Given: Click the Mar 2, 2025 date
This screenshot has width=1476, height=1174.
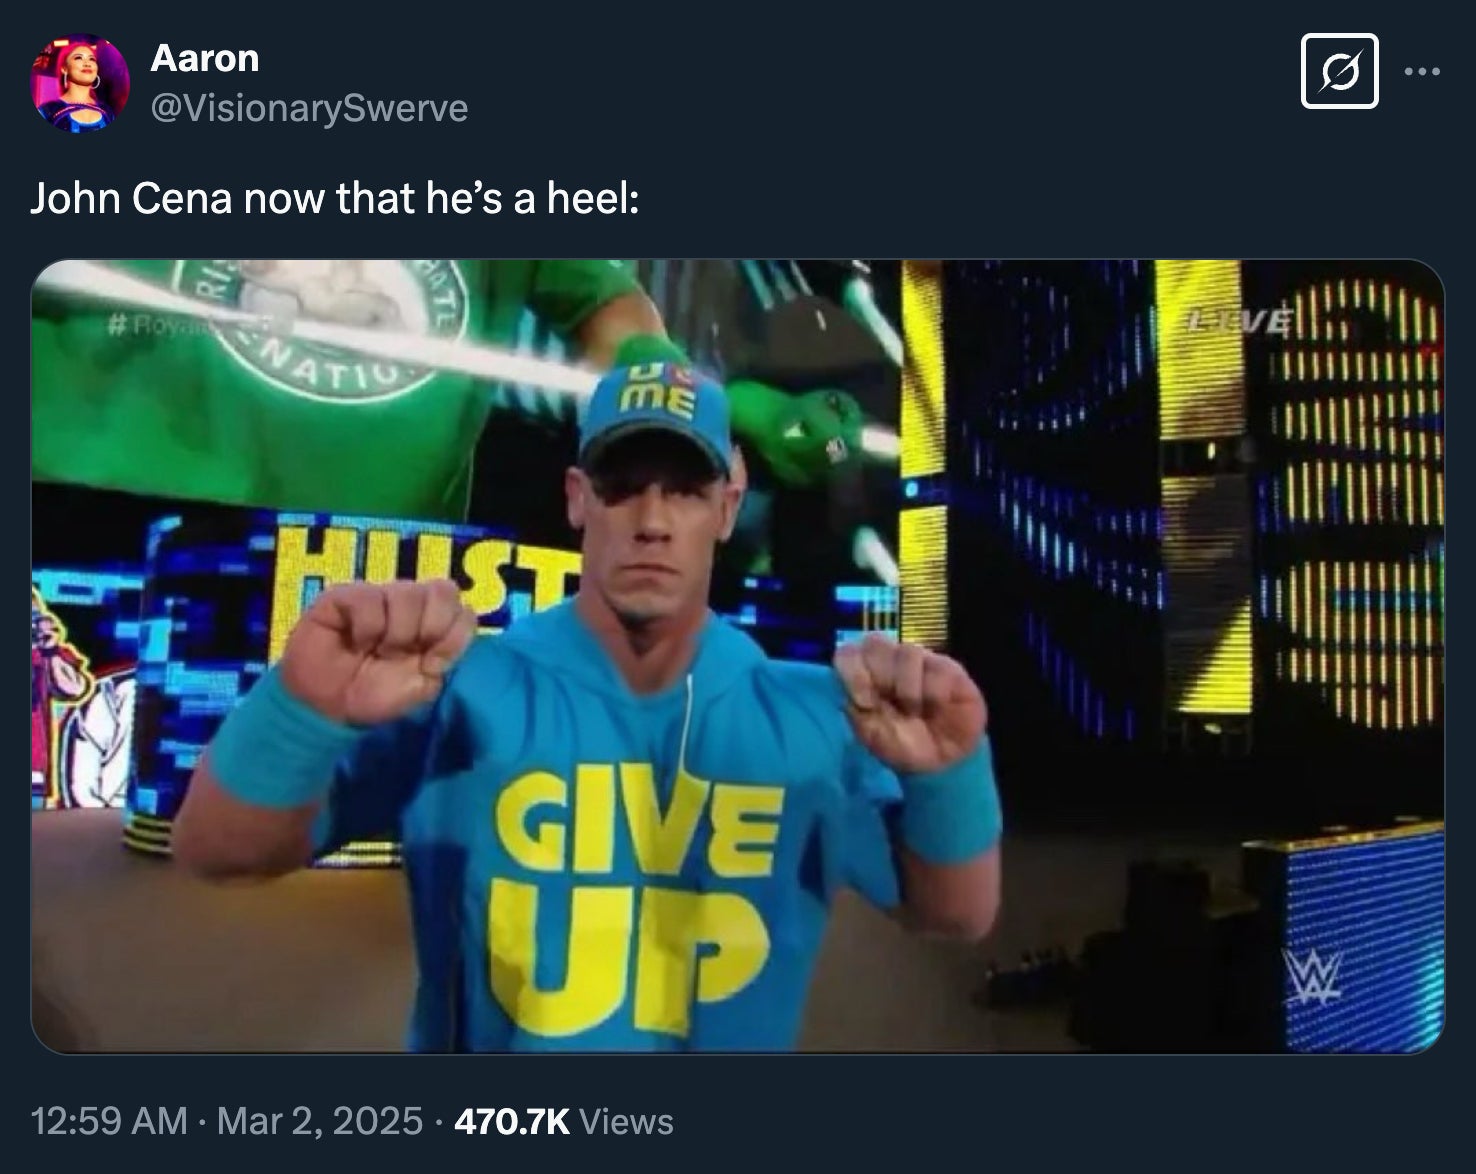Looking at the screenshot, I should pos(319,1121).
